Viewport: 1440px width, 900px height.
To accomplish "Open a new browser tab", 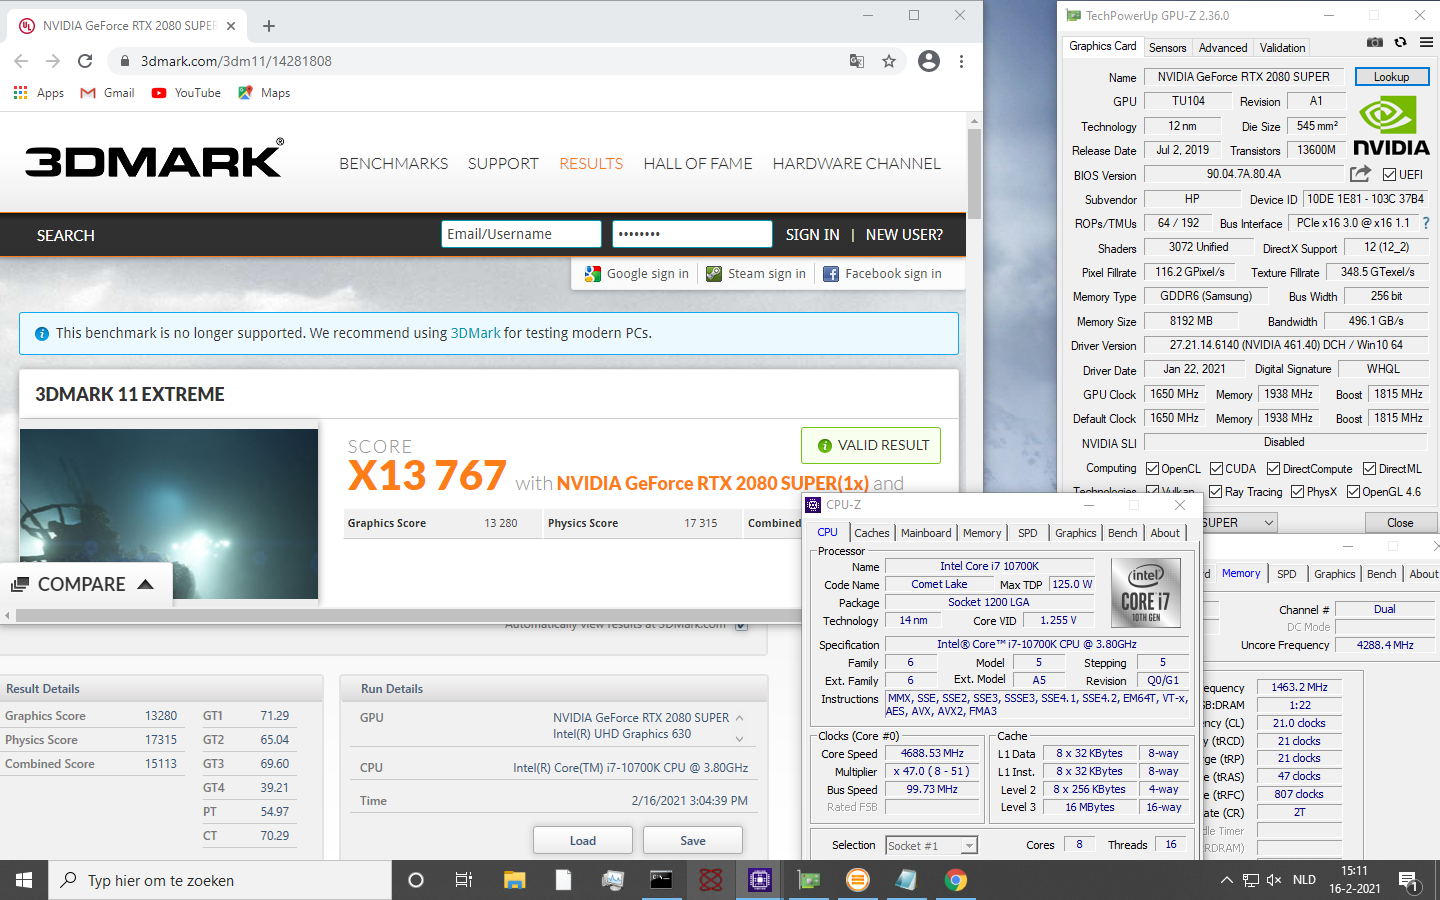I will tap(269, 26).
